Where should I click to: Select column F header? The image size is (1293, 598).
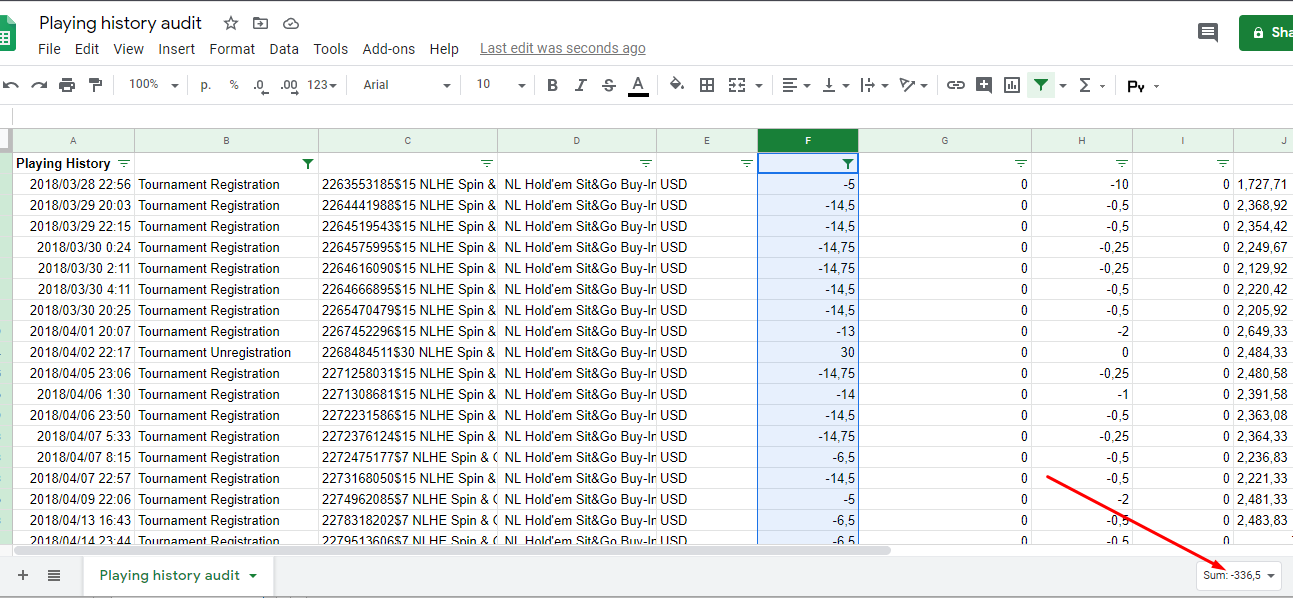pyautogui.click(x=808, y=141)
